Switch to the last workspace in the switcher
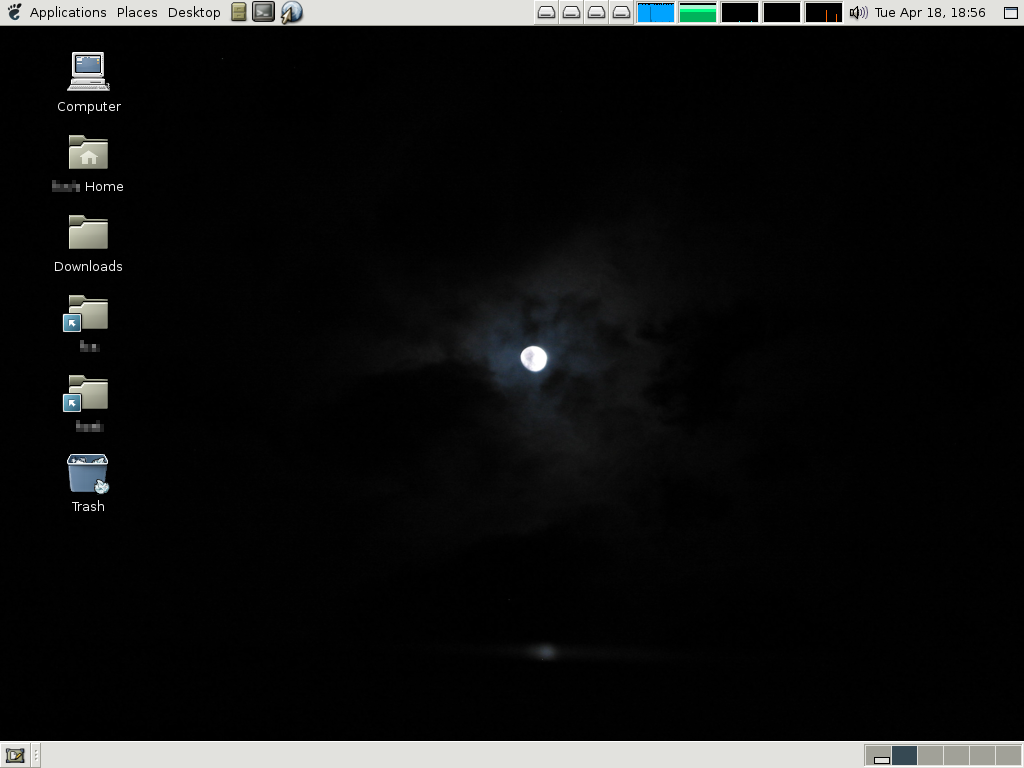1024x768 pixels. point(1008,755)
